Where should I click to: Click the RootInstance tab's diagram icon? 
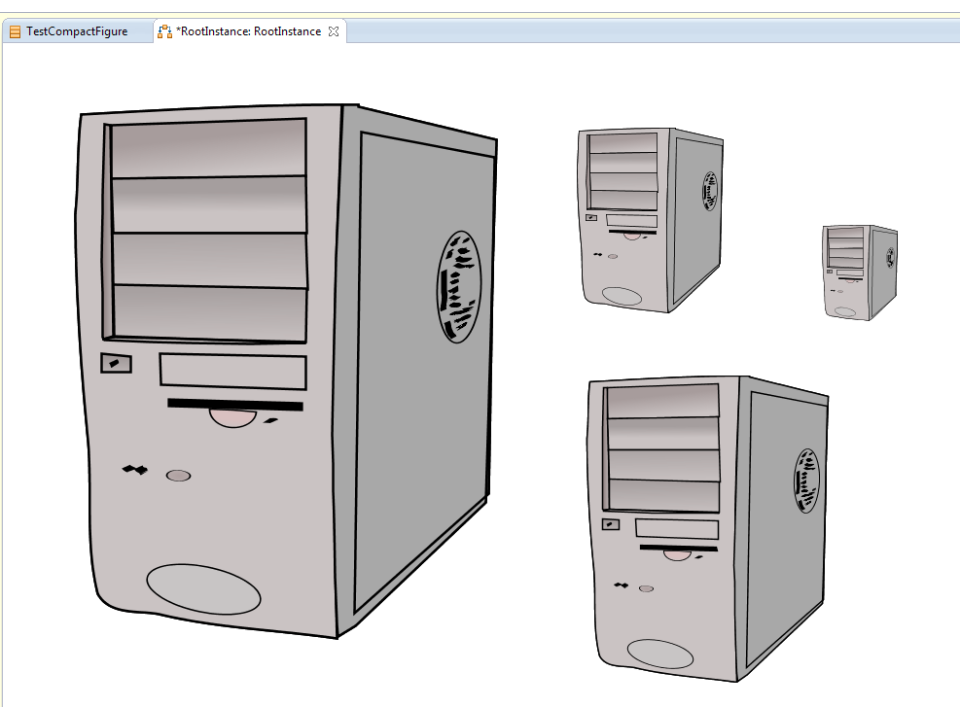[x=165, y=31]
